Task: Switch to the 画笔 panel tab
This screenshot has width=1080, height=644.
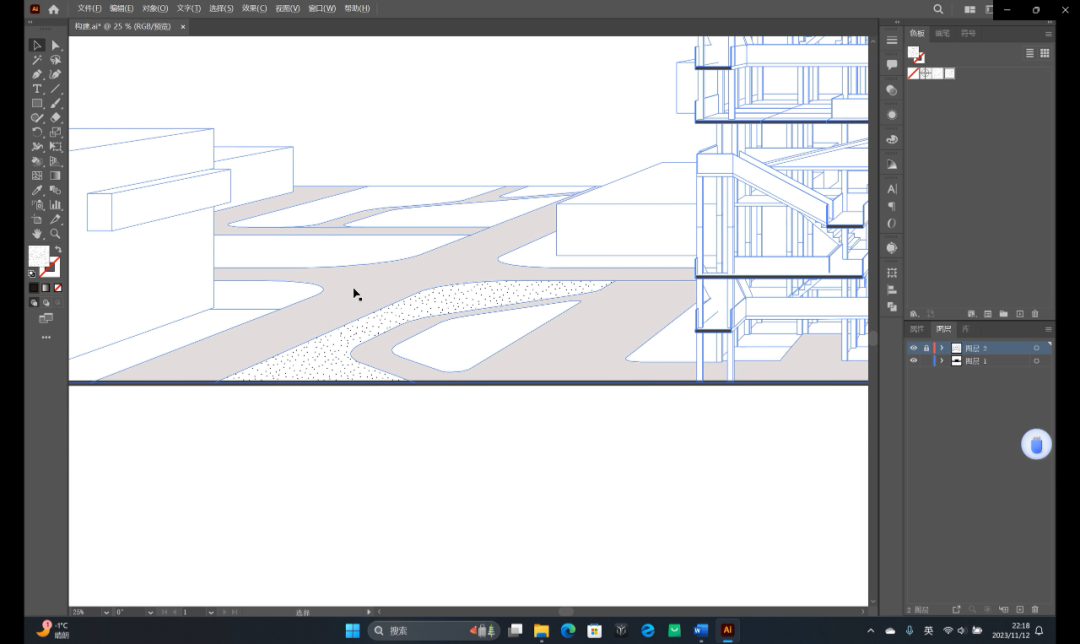Action: pyautogui.click(x=942, y=33)
